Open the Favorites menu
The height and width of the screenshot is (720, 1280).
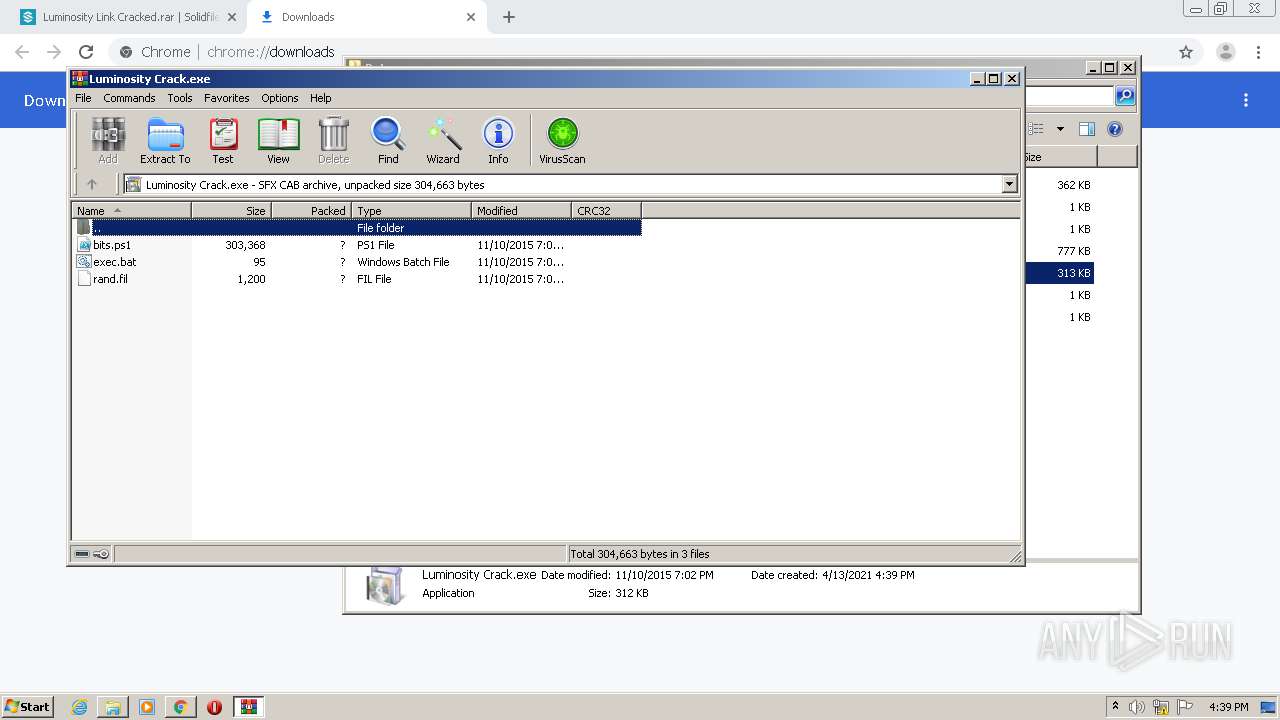click(227, 98)
